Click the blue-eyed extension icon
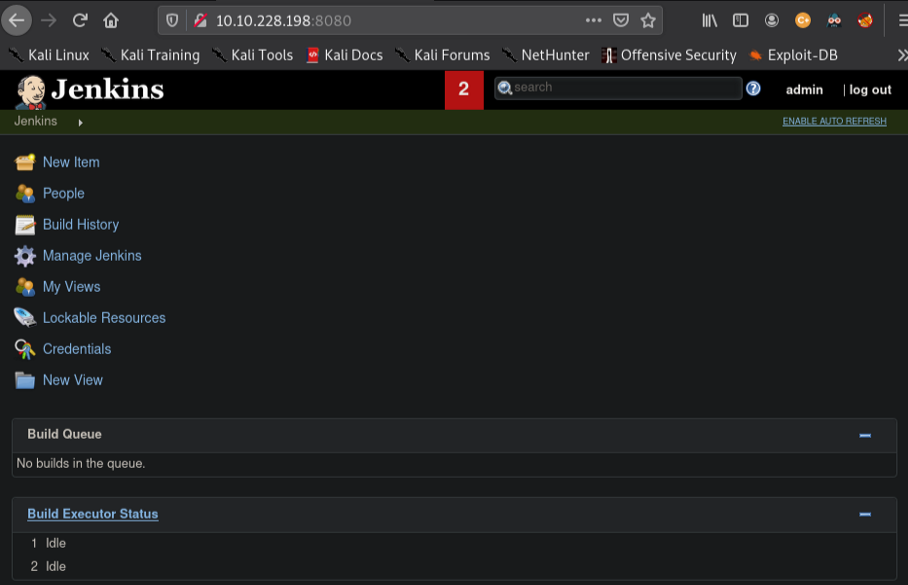 [x=834, y=21]
